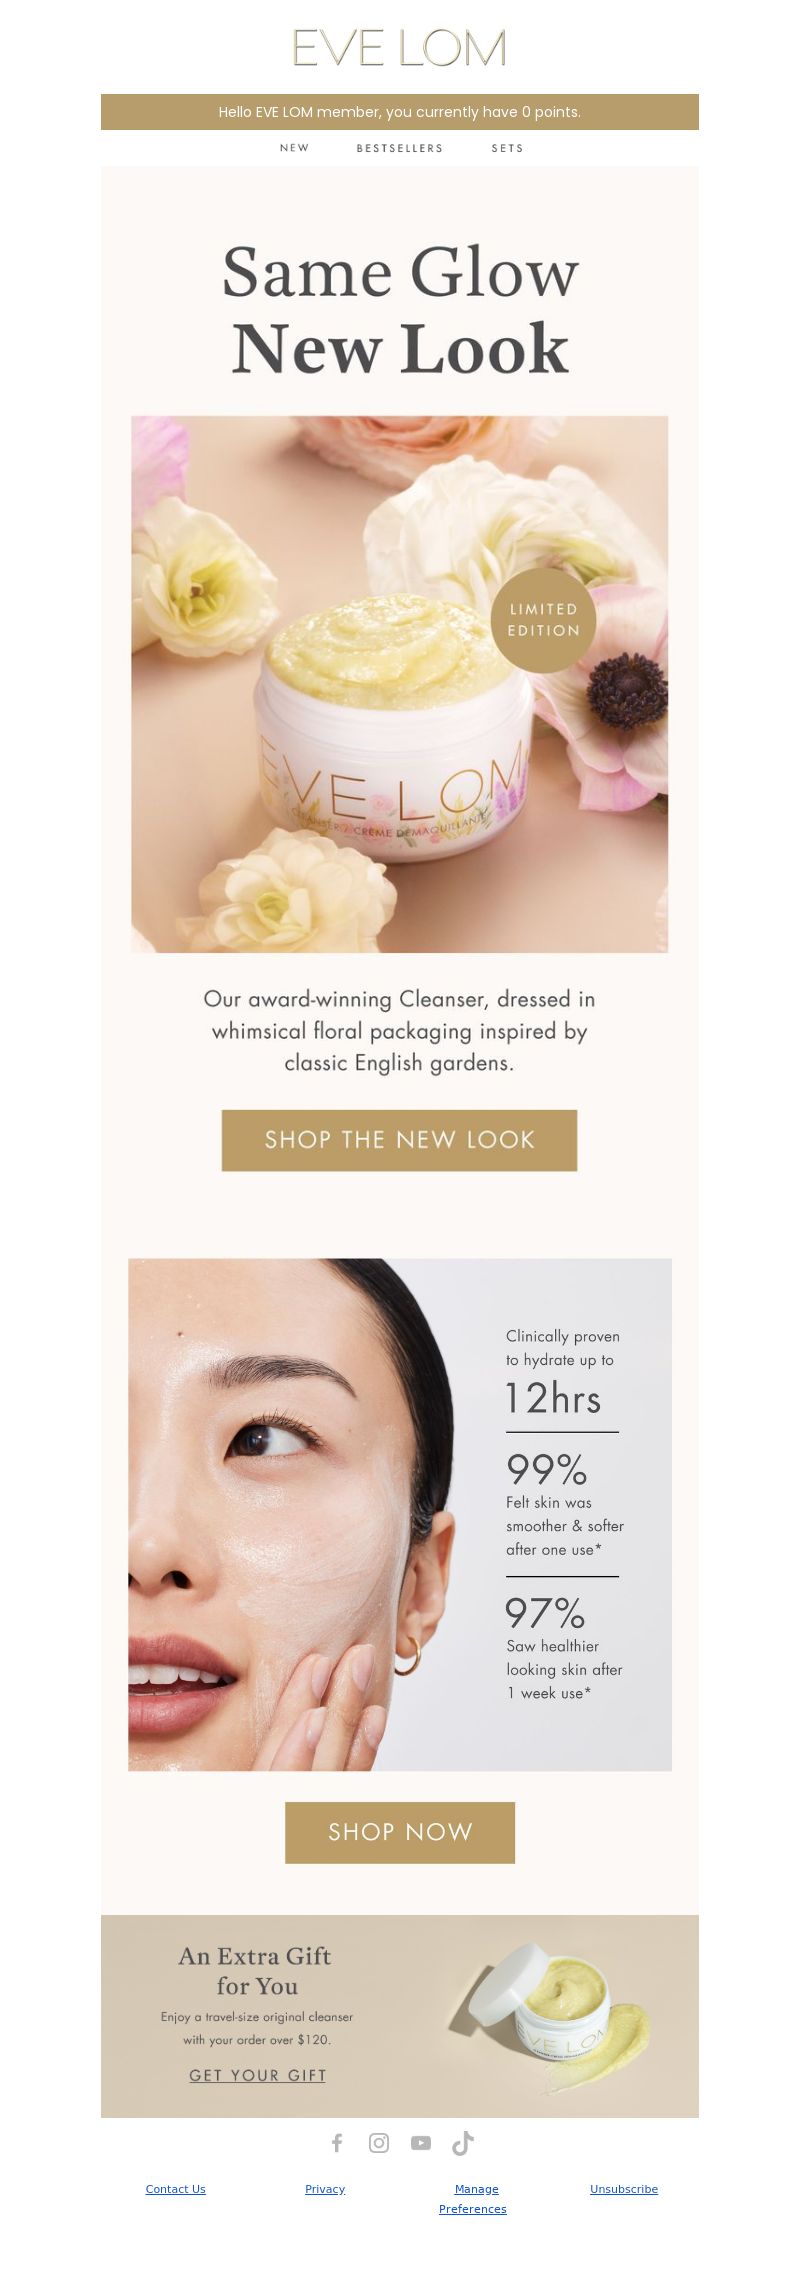Click the floral cleanser jar image
This screenshot has height=2274, width=800.
click(x=400, y=684)
